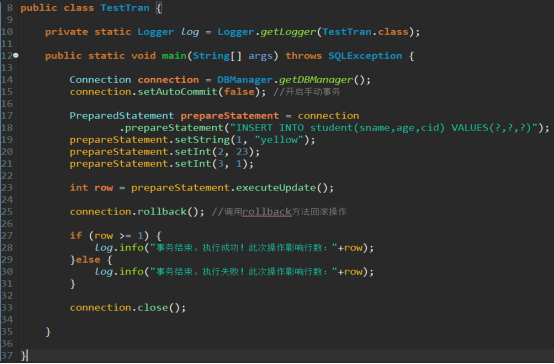Click setAutoCommit on line 15
Viewport: 554px width, 364px height.
pos(177,92)
